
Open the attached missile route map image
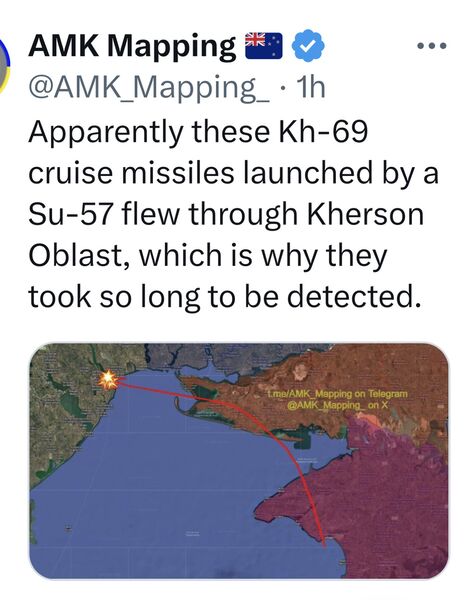tap(238, 461)
